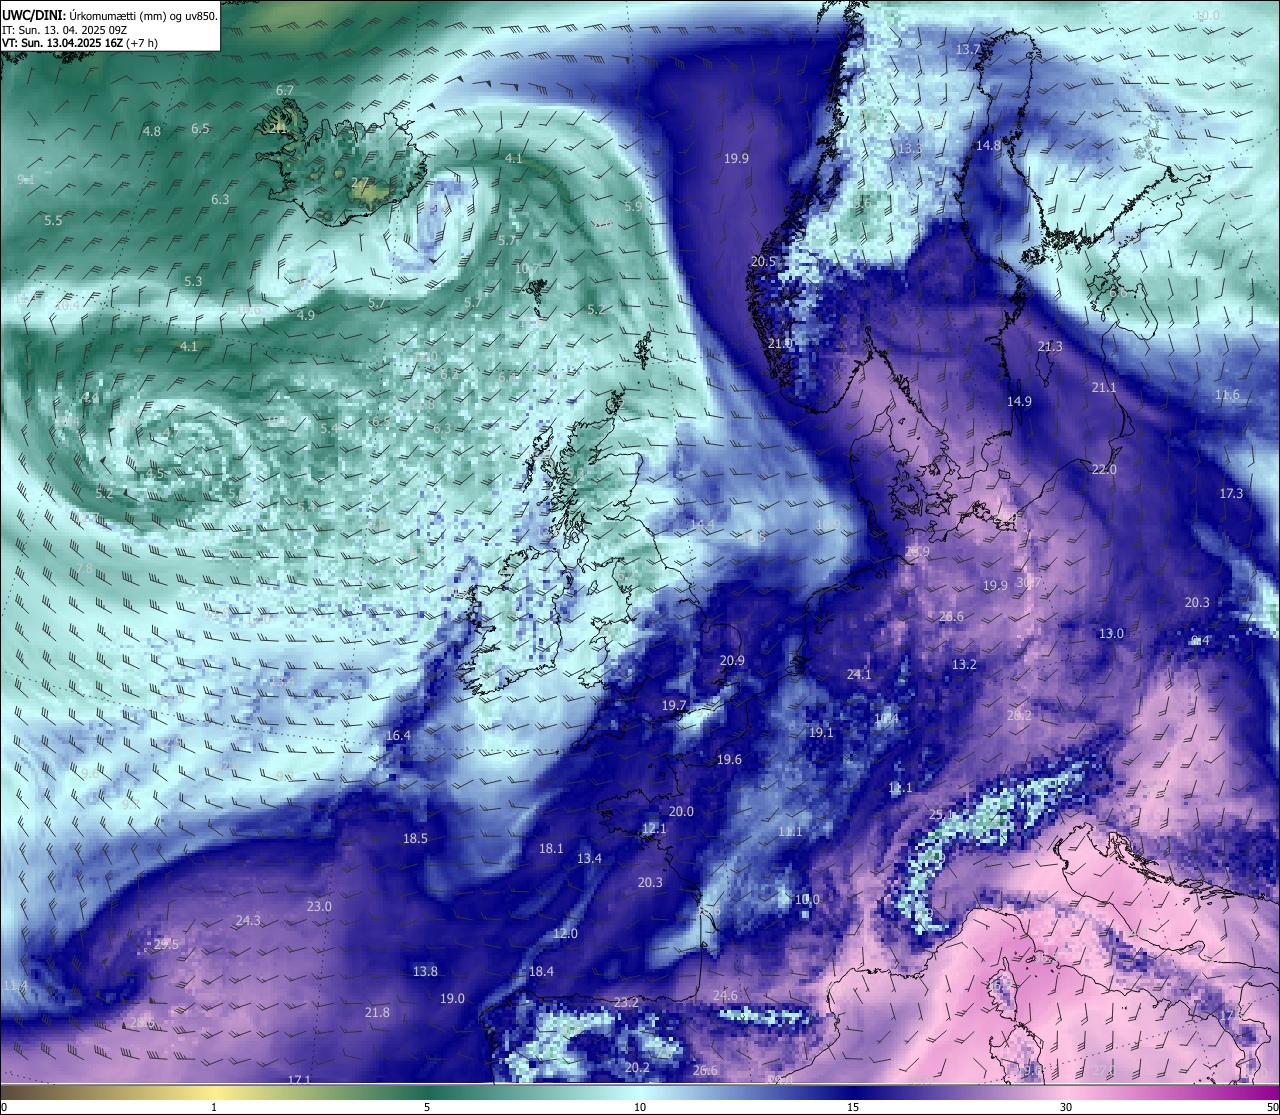Click the 50 tick label on the color scale
1280x1115 pixels.
tap(1272, 1107)
